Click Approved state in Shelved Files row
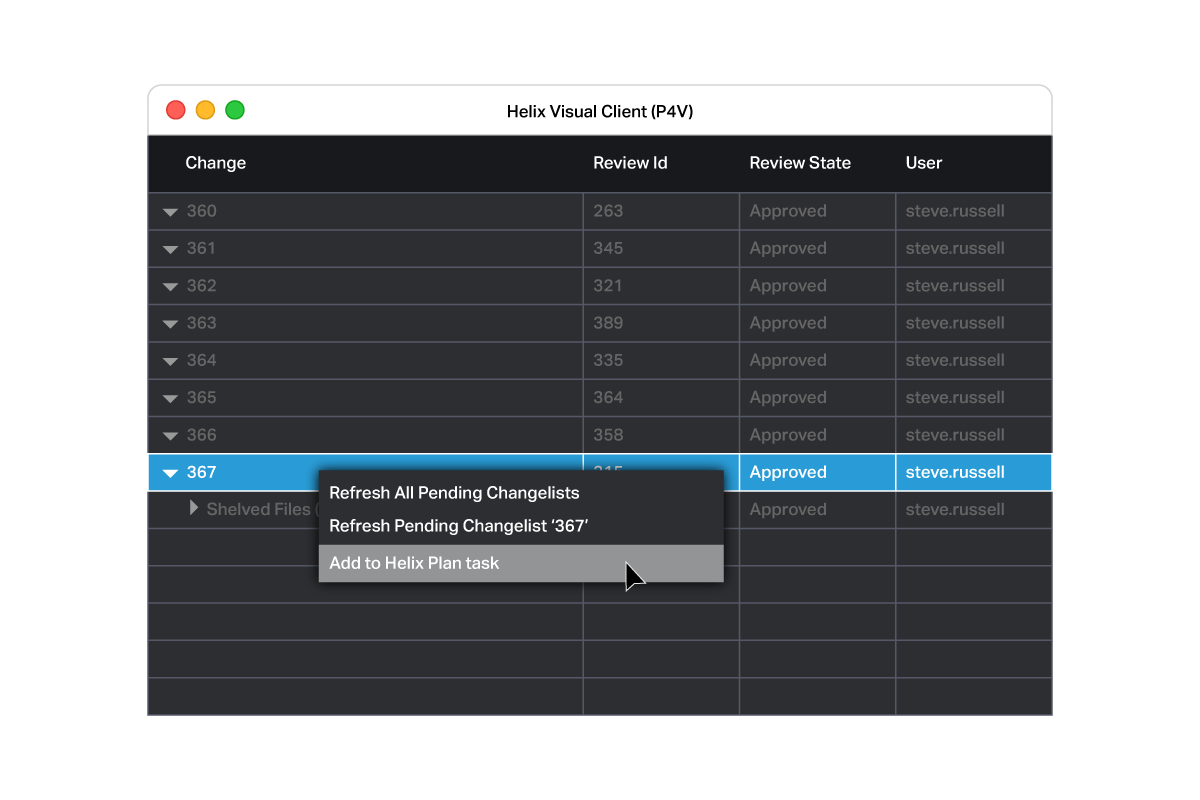 [788, 510]
